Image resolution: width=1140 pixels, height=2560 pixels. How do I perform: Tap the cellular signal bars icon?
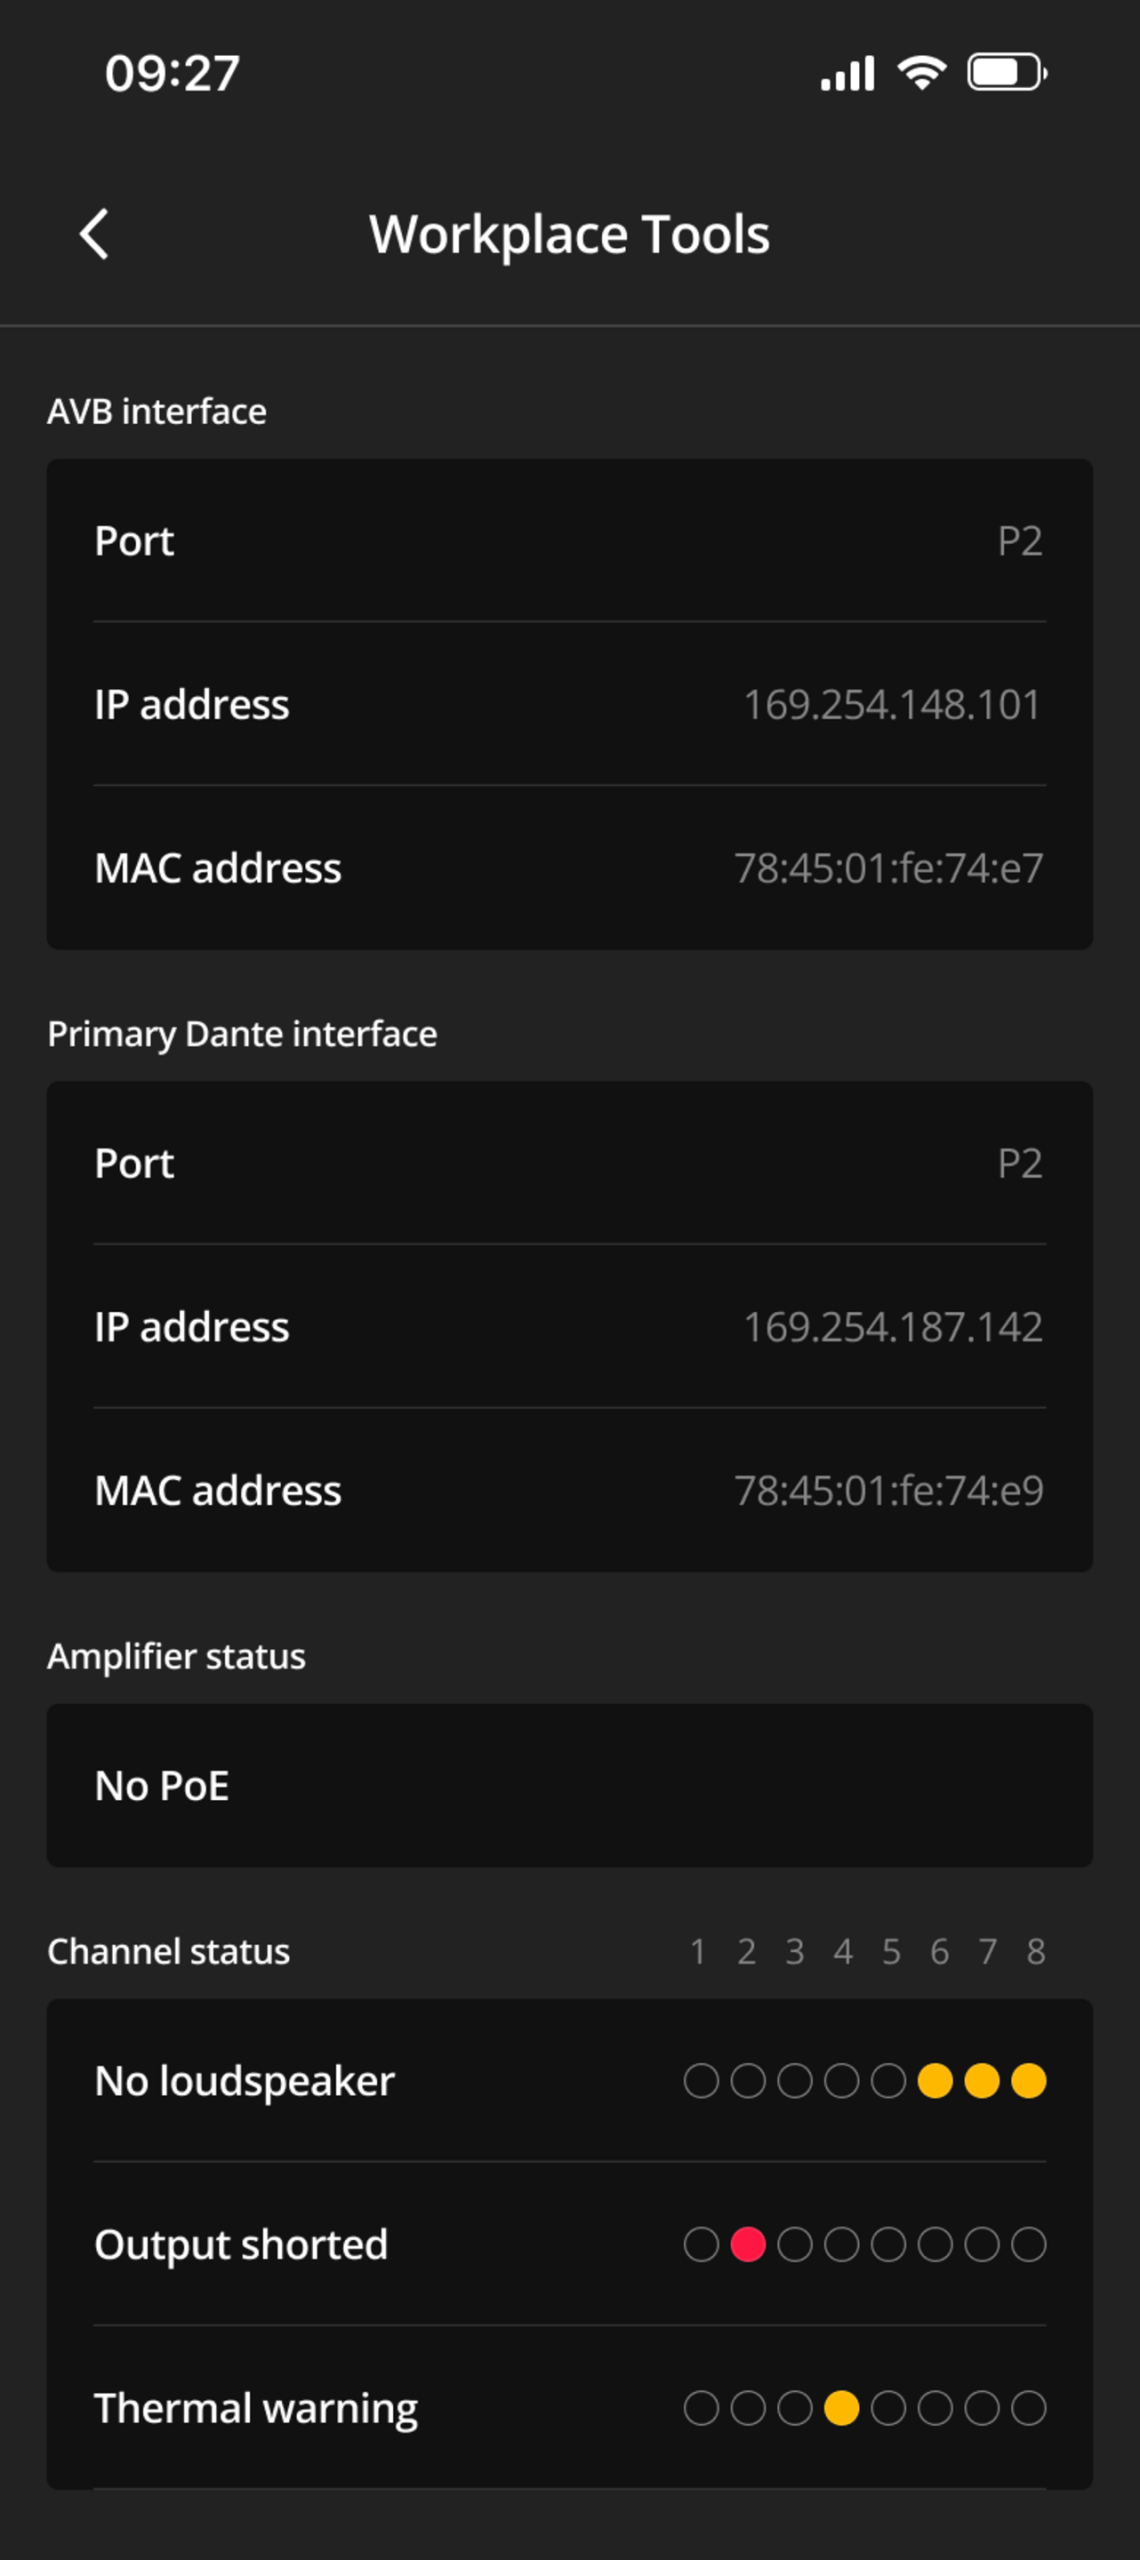tap(847, 73)
